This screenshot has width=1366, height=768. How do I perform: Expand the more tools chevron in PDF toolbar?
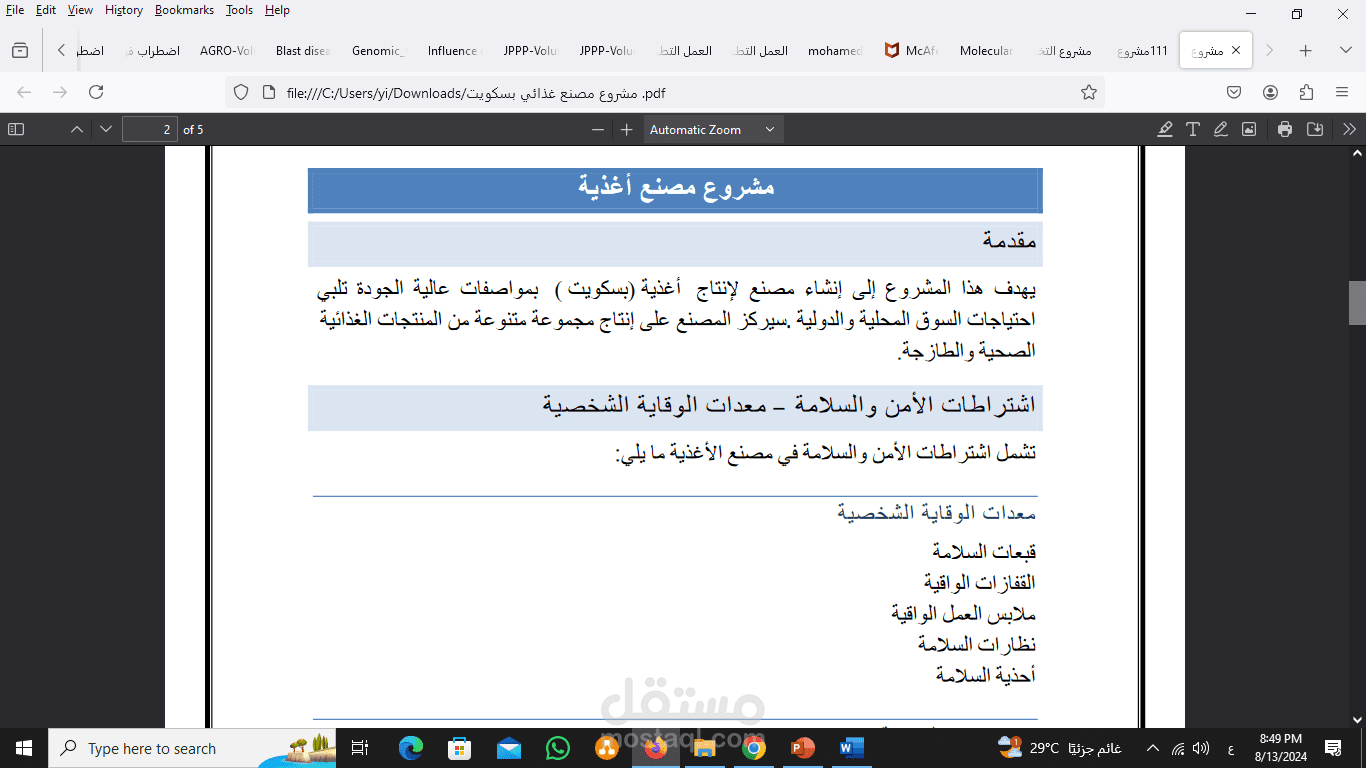tap(1349, 128)
